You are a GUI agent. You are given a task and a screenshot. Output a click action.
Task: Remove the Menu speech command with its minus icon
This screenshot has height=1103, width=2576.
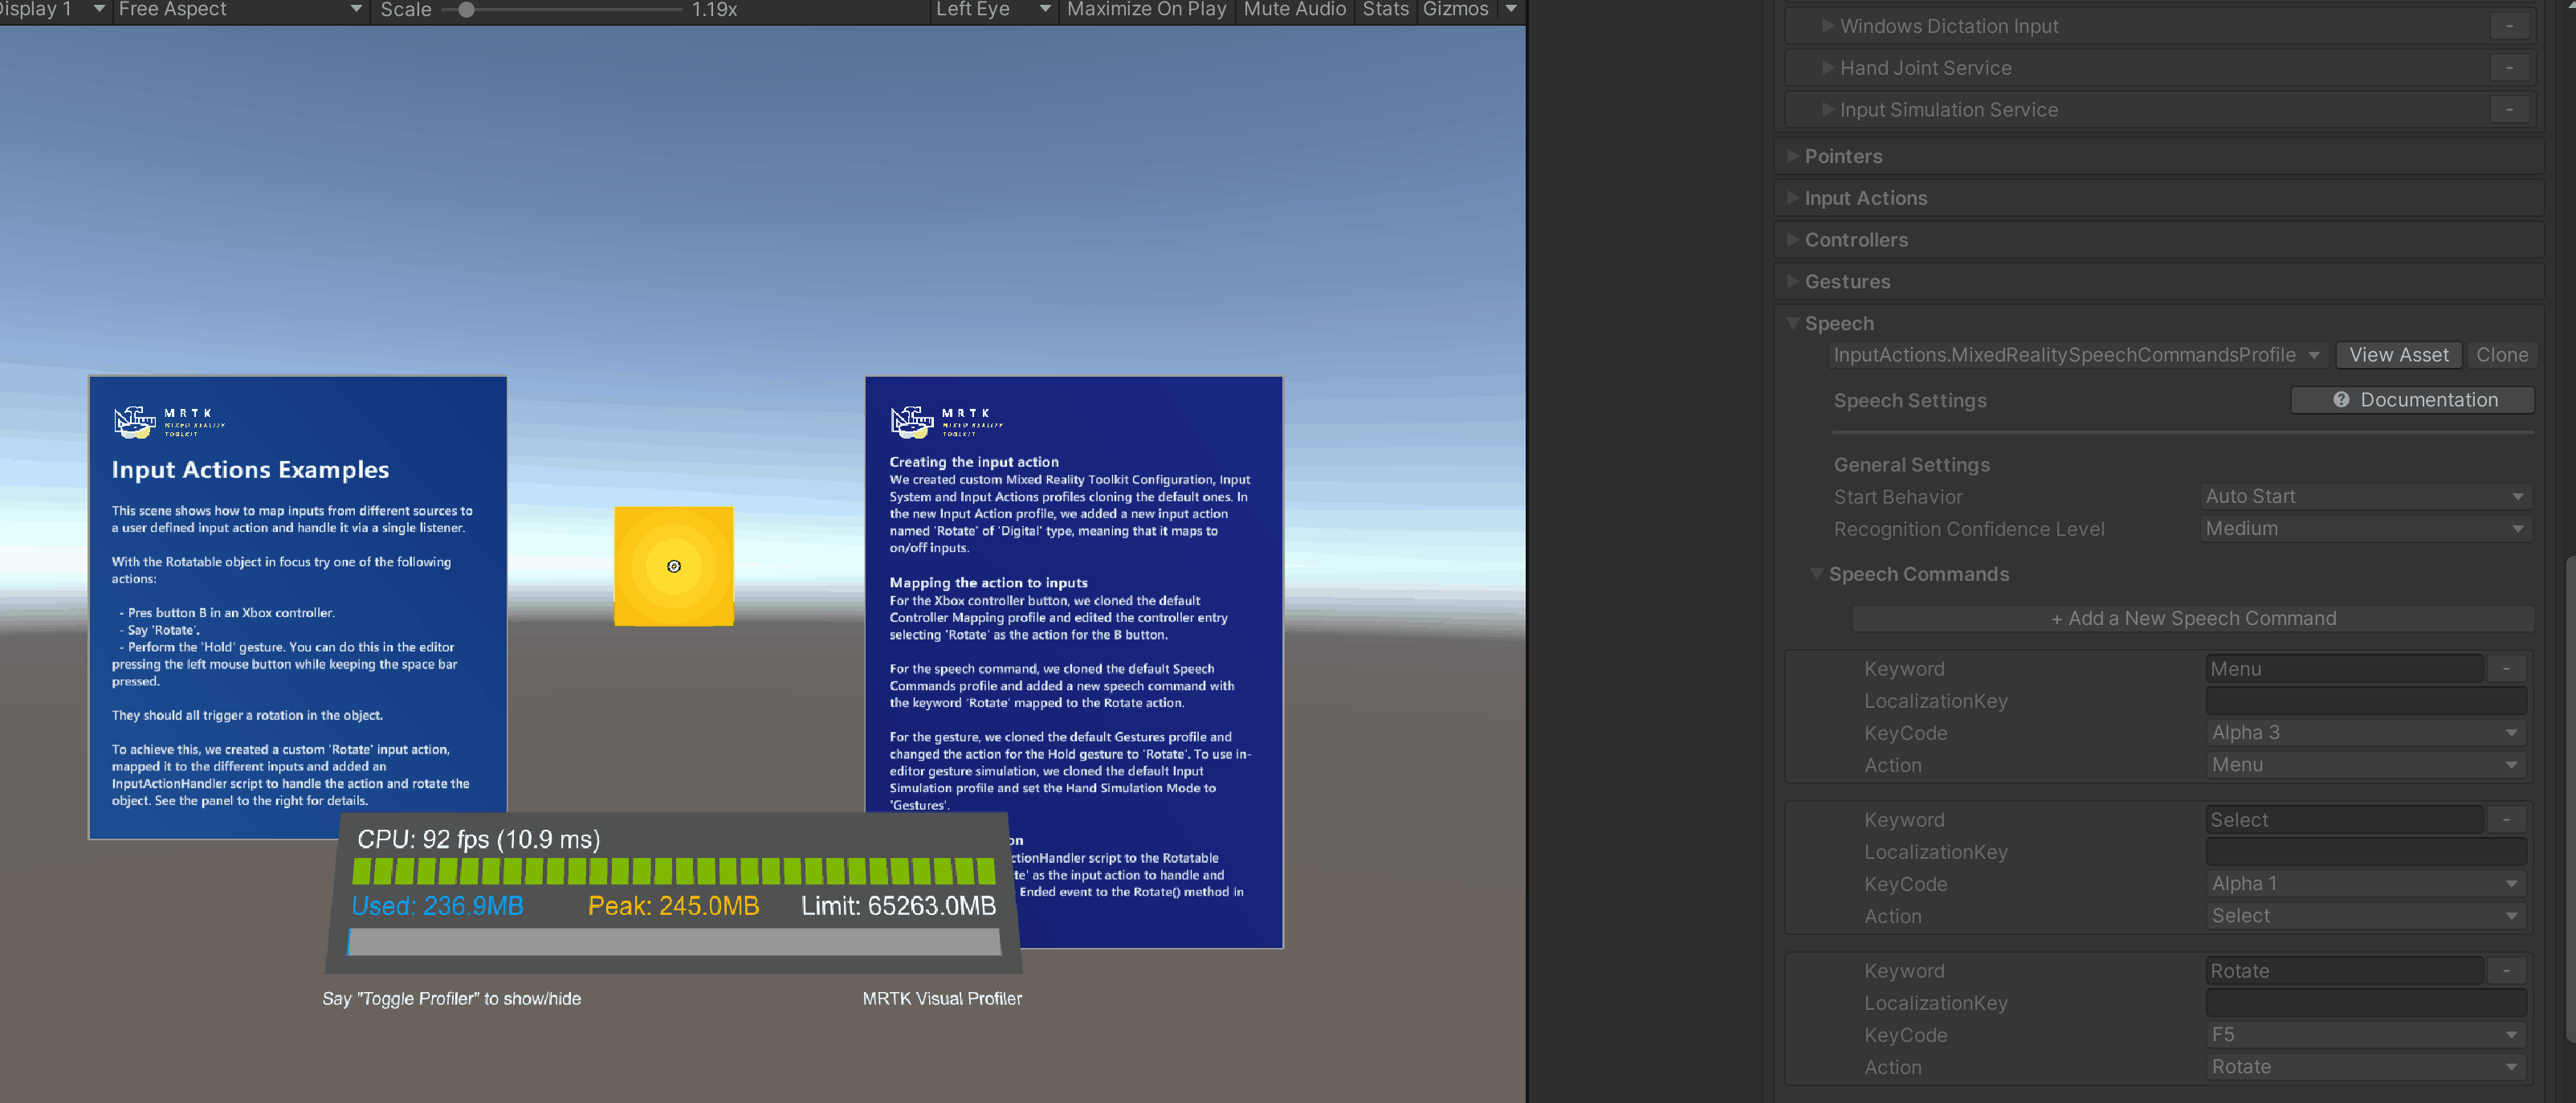click(x=2506, y=668)
